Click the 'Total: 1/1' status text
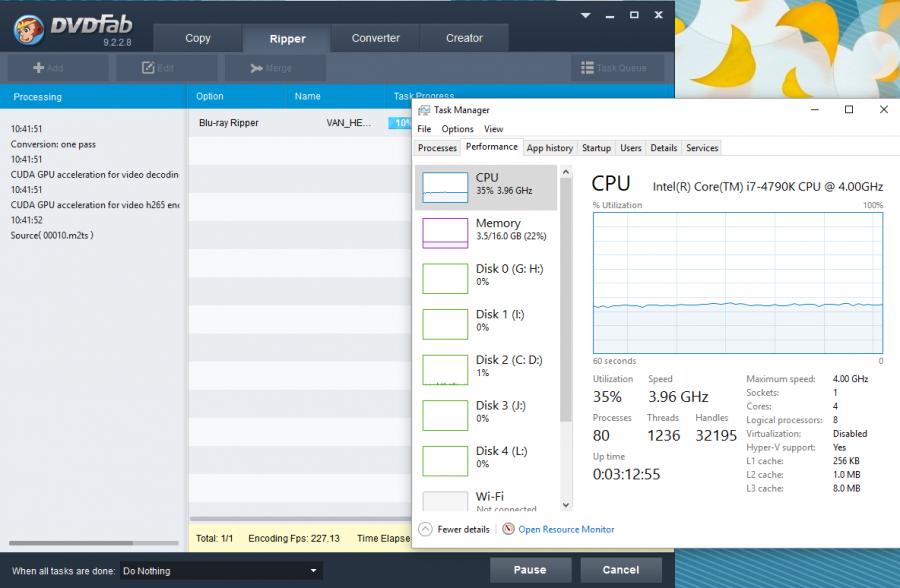The width and height of the screenshot is (900, 588). tap(215, 538)
